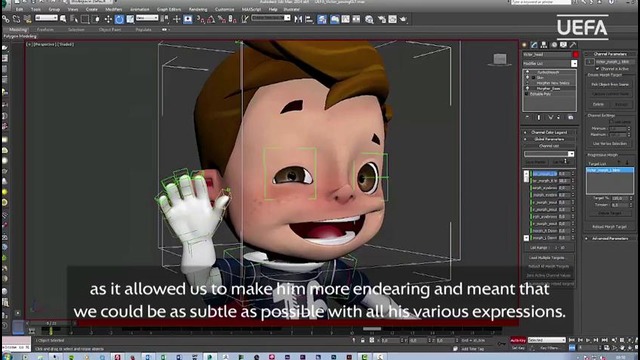Open the Animation menu
Screen dimensions: 640x360
(x=140, y=9)
